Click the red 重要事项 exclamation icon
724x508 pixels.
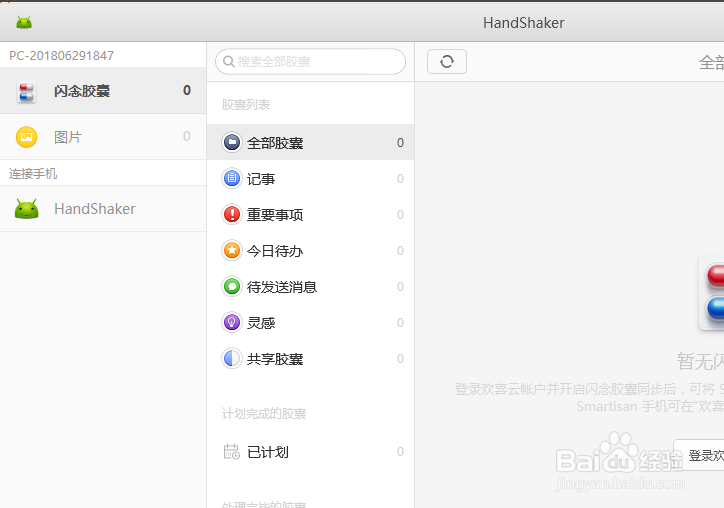[232, 214]
